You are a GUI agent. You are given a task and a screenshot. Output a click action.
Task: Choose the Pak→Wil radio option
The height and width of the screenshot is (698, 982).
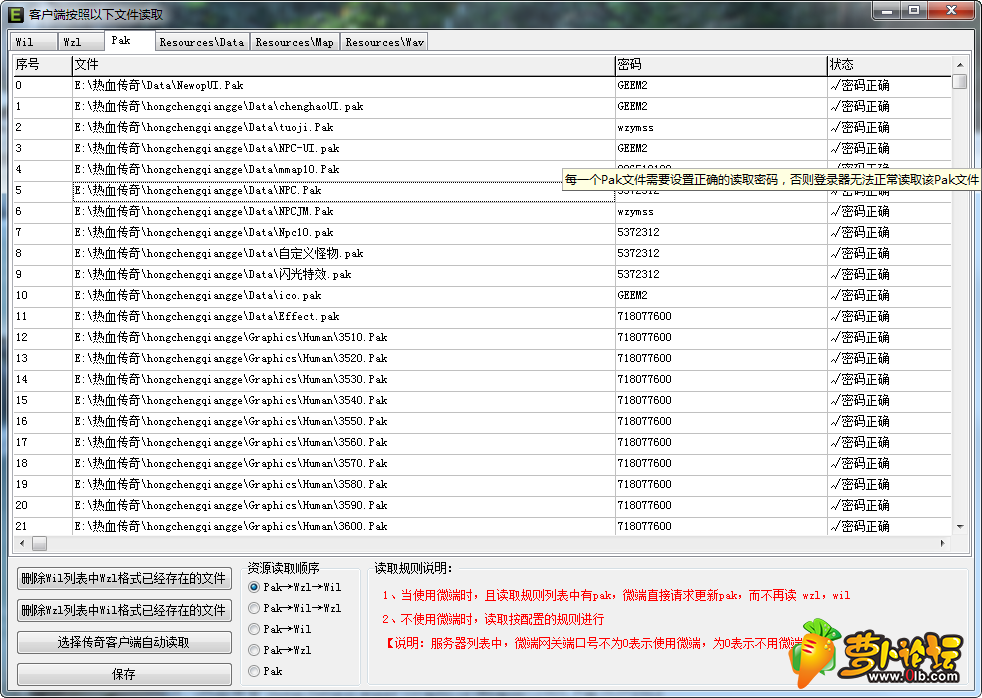[280, 629]
